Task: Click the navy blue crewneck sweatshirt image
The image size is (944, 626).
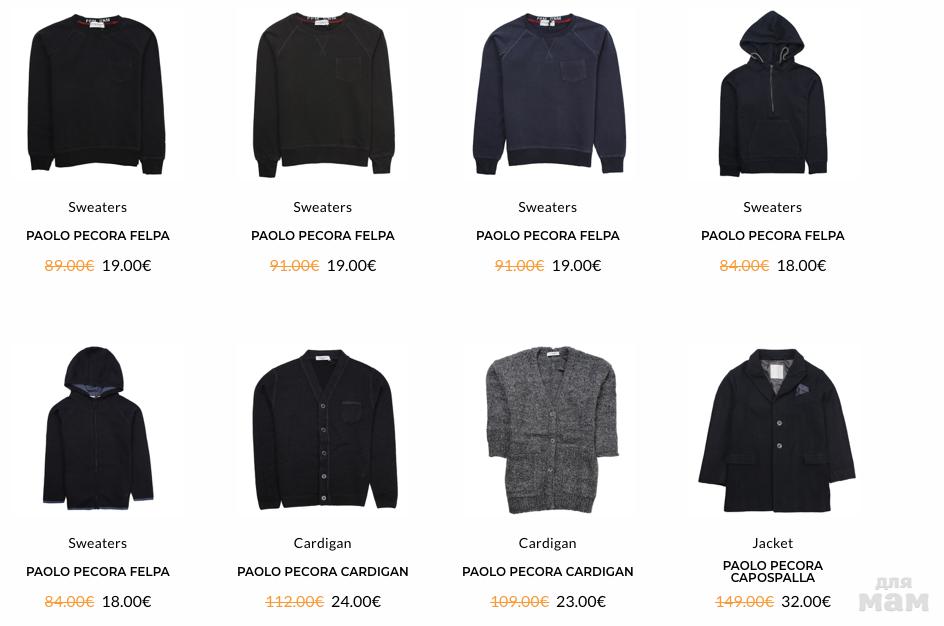Action: point(548,94)
